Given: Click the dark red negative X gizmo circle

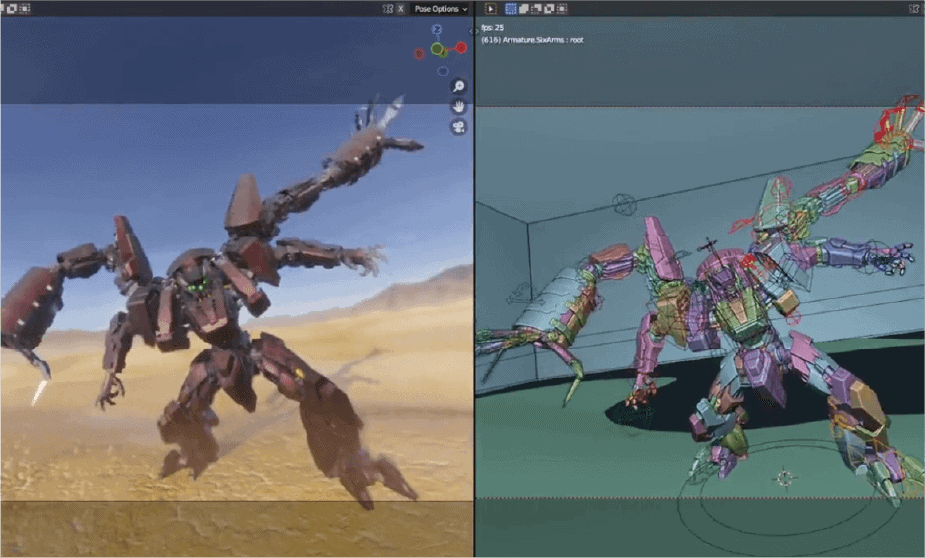Looking at the screenshot, I should [x=419, y=54].
